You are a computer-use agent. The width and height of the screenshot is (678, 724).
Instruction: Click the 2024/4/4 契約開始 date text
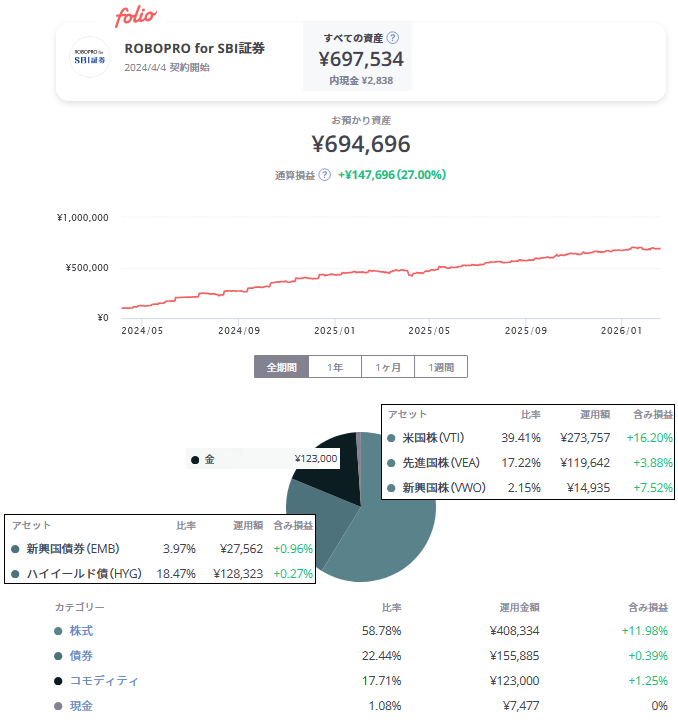(167, 67)
